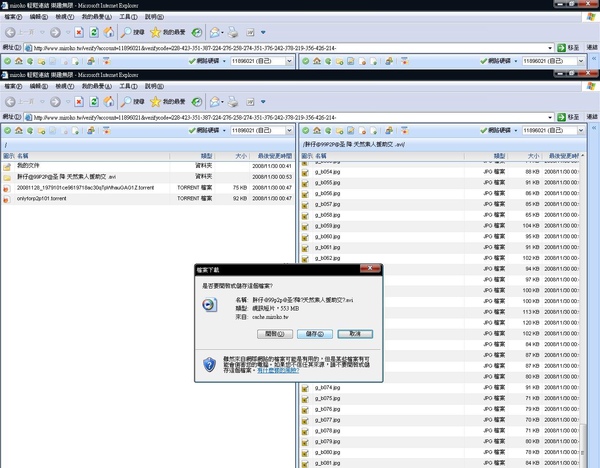This screenshot has width=600, height=468.
Task: Click 儲存 (Save) button in download dialog
Action: coord(315,334)
